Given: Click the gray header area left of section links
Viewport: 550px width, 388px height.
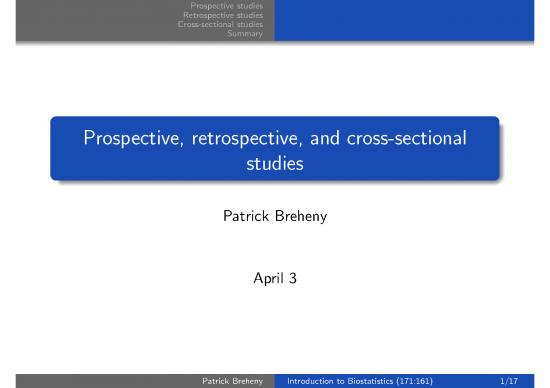Looking at the screenshot, I should point(96,20).
